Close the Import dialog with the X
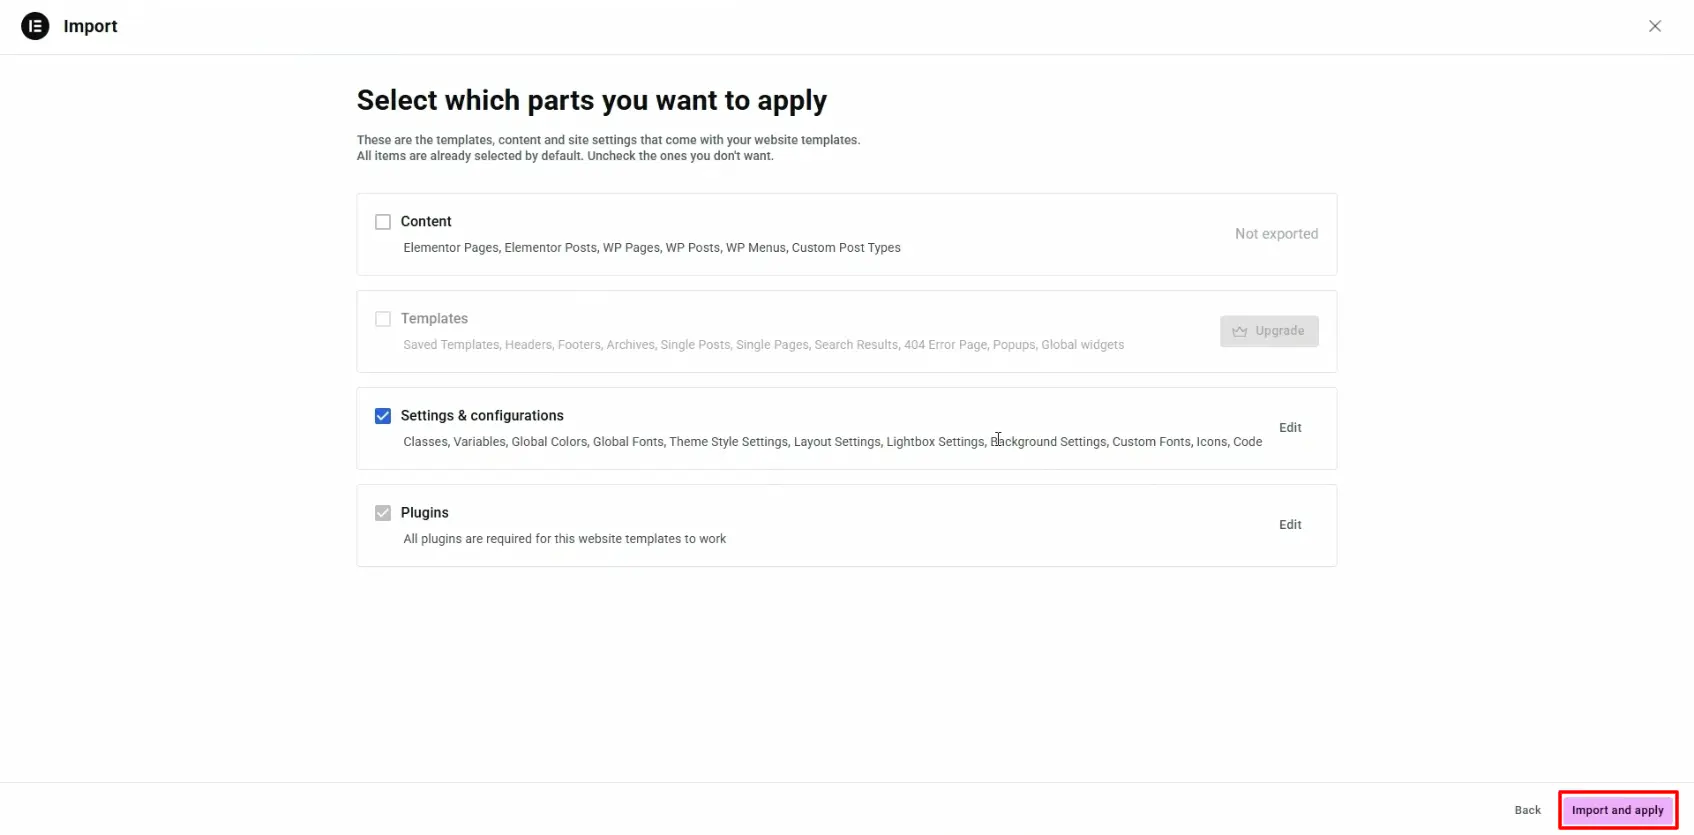1694x835 pixels. coord(1655,26)
